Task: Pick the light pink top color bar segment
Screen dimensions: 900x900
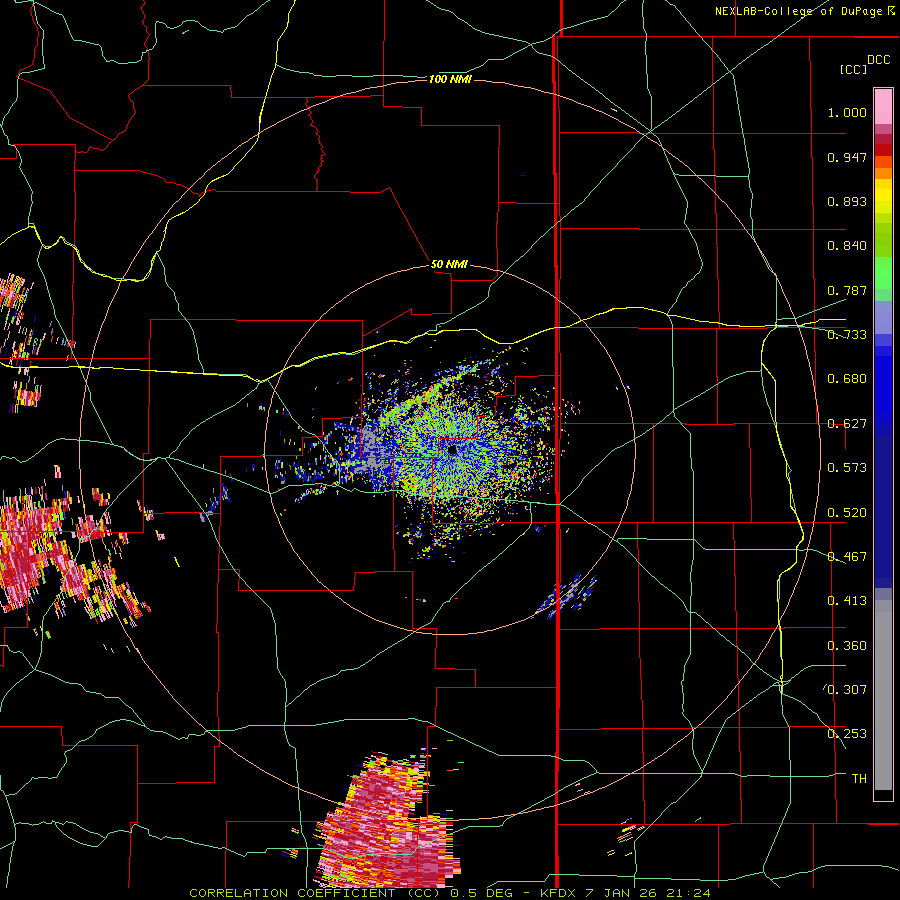Action: tap(883, 106)
